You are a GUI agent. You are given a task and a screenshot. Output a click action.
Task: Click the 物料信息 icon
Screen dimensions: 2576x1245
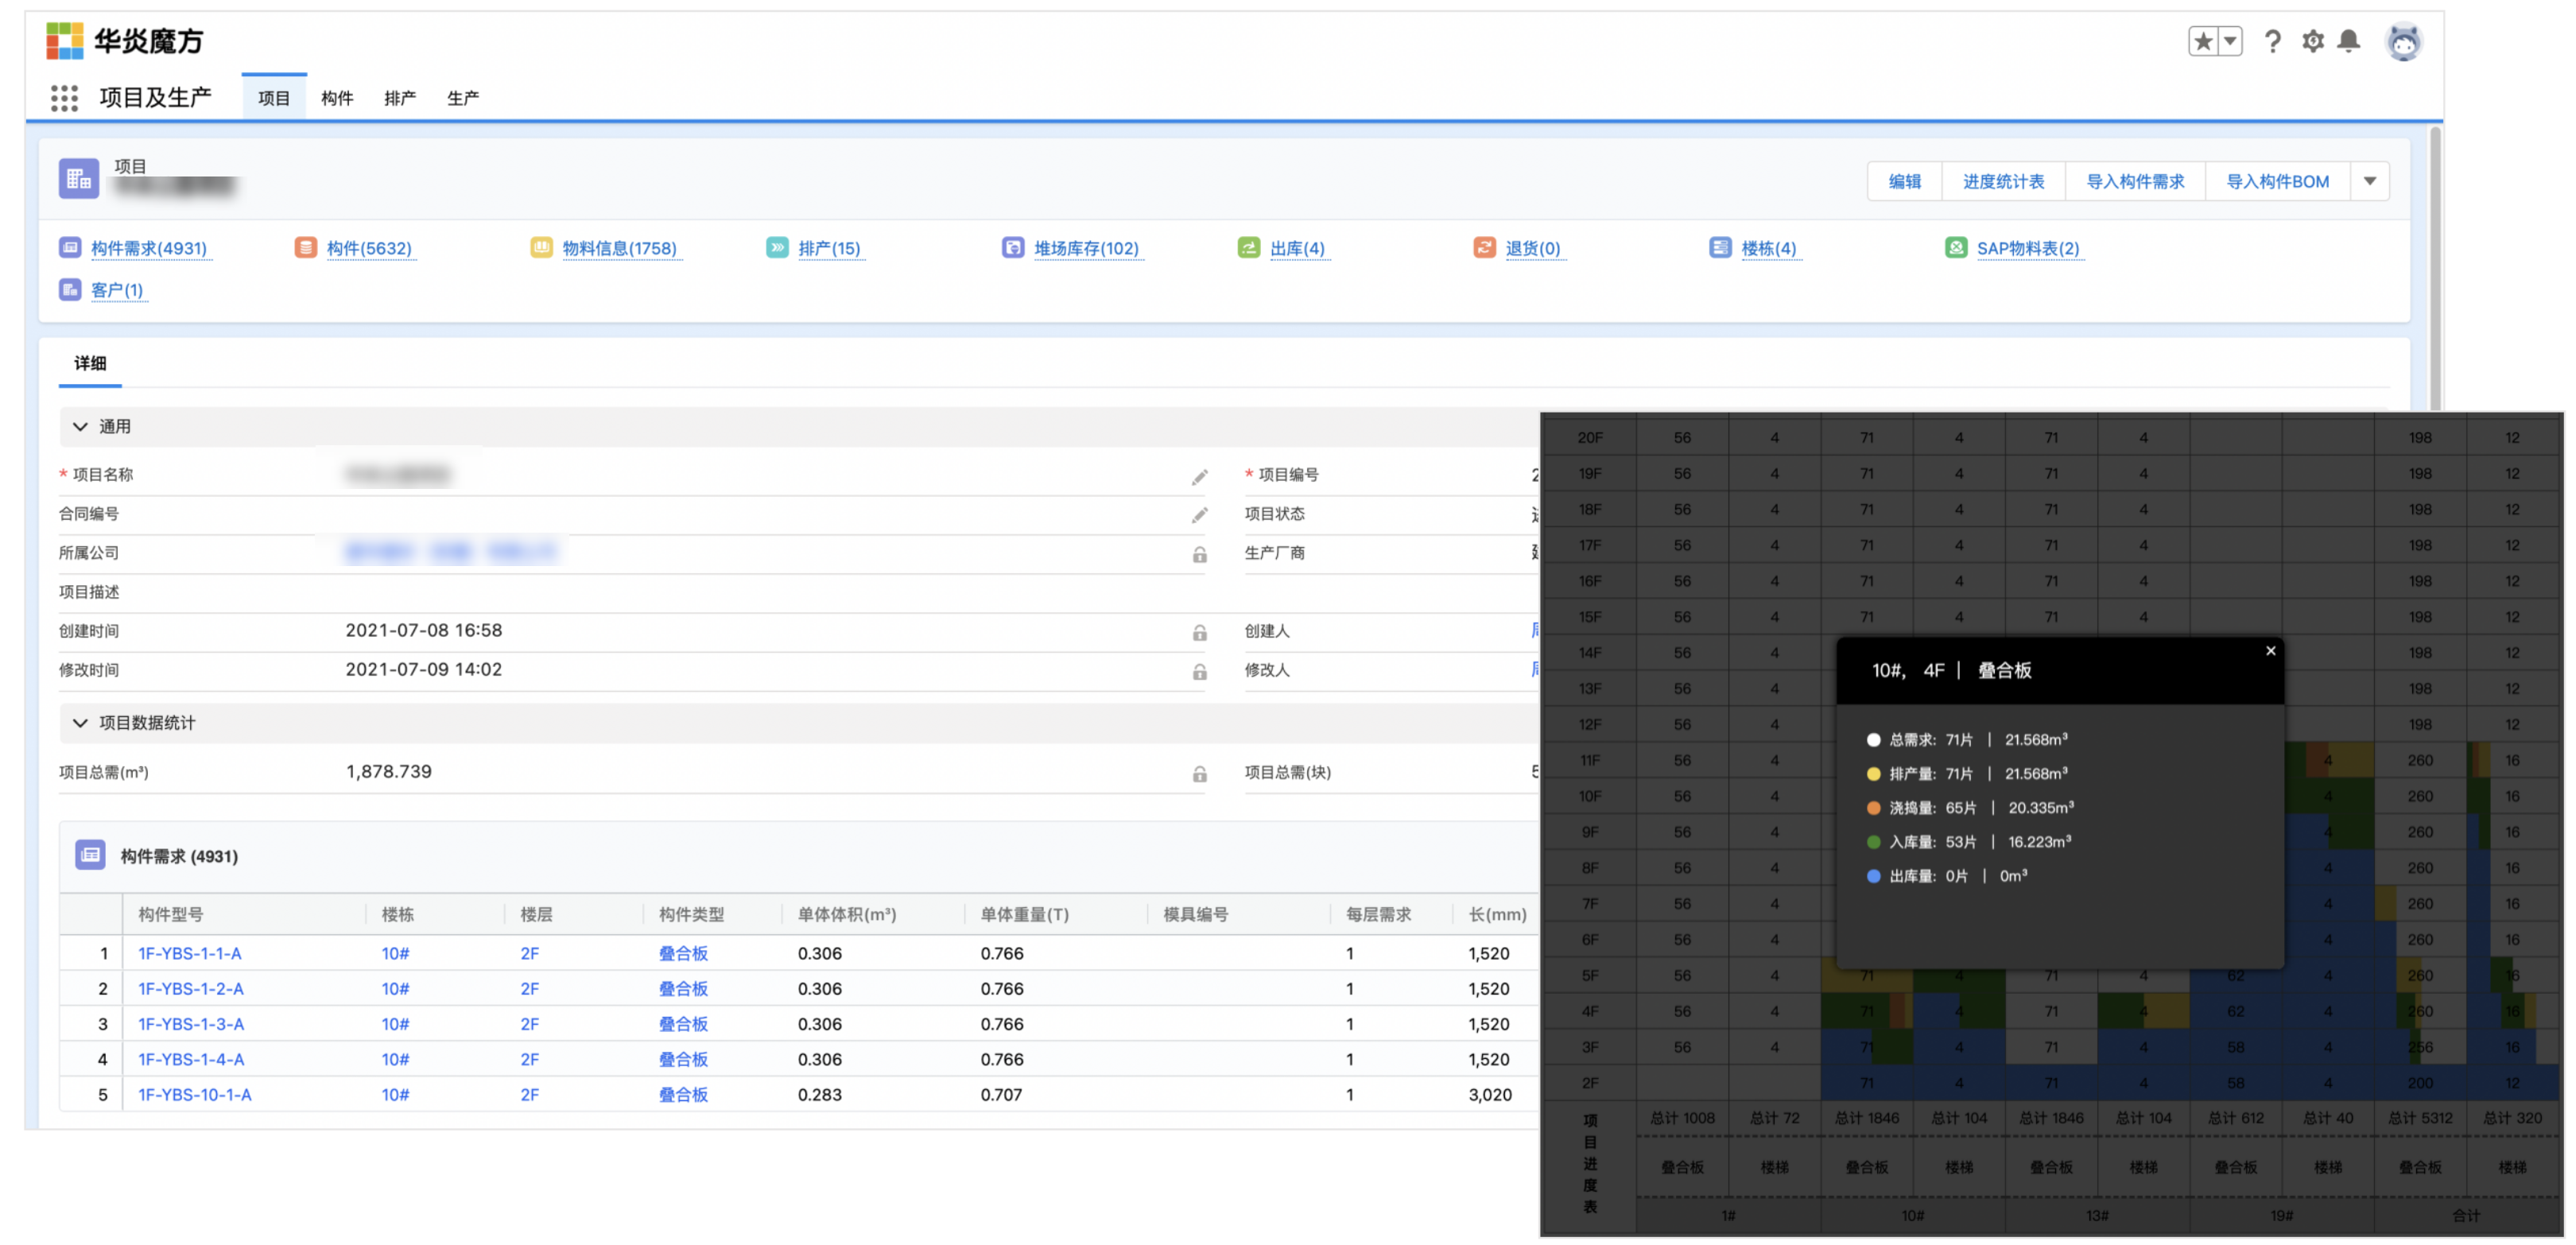coord(541,247)
